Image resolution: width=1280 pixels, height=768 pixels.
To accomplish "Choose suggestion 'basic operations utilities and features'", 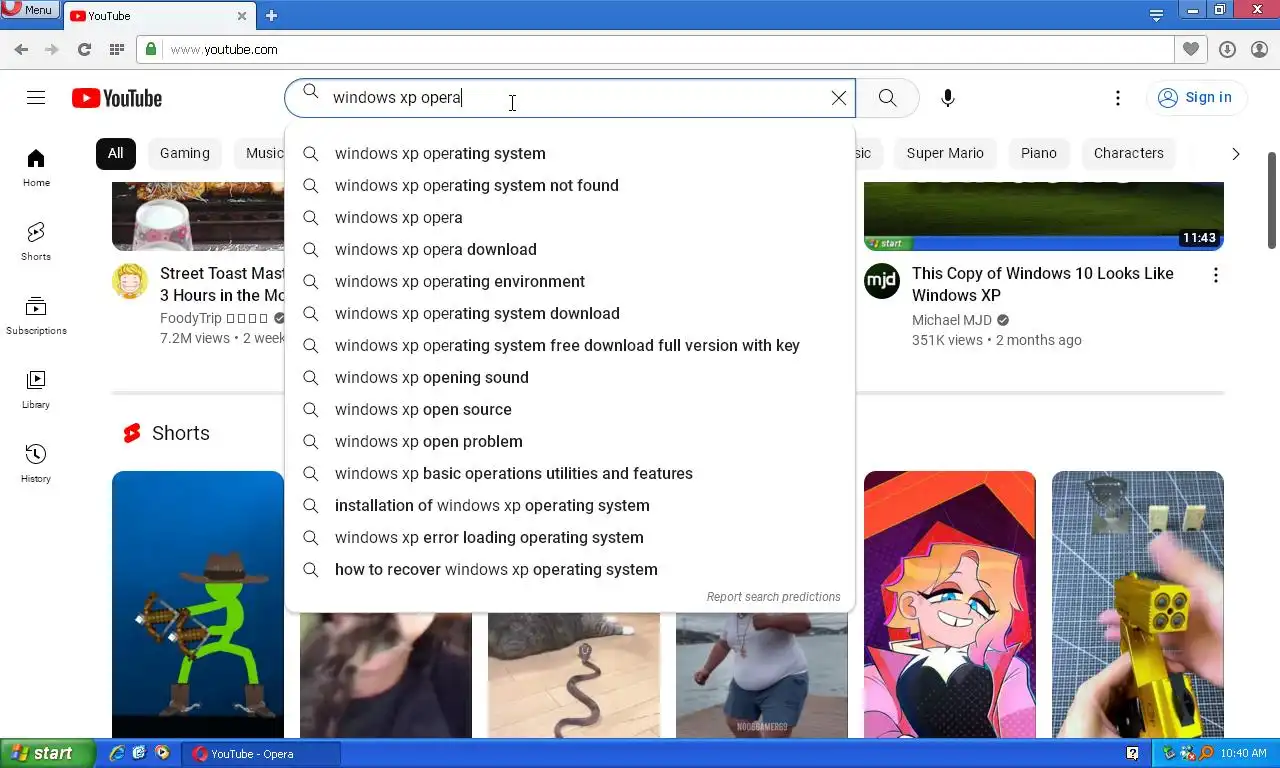I will pyautogui.click(x=570, y=473).
